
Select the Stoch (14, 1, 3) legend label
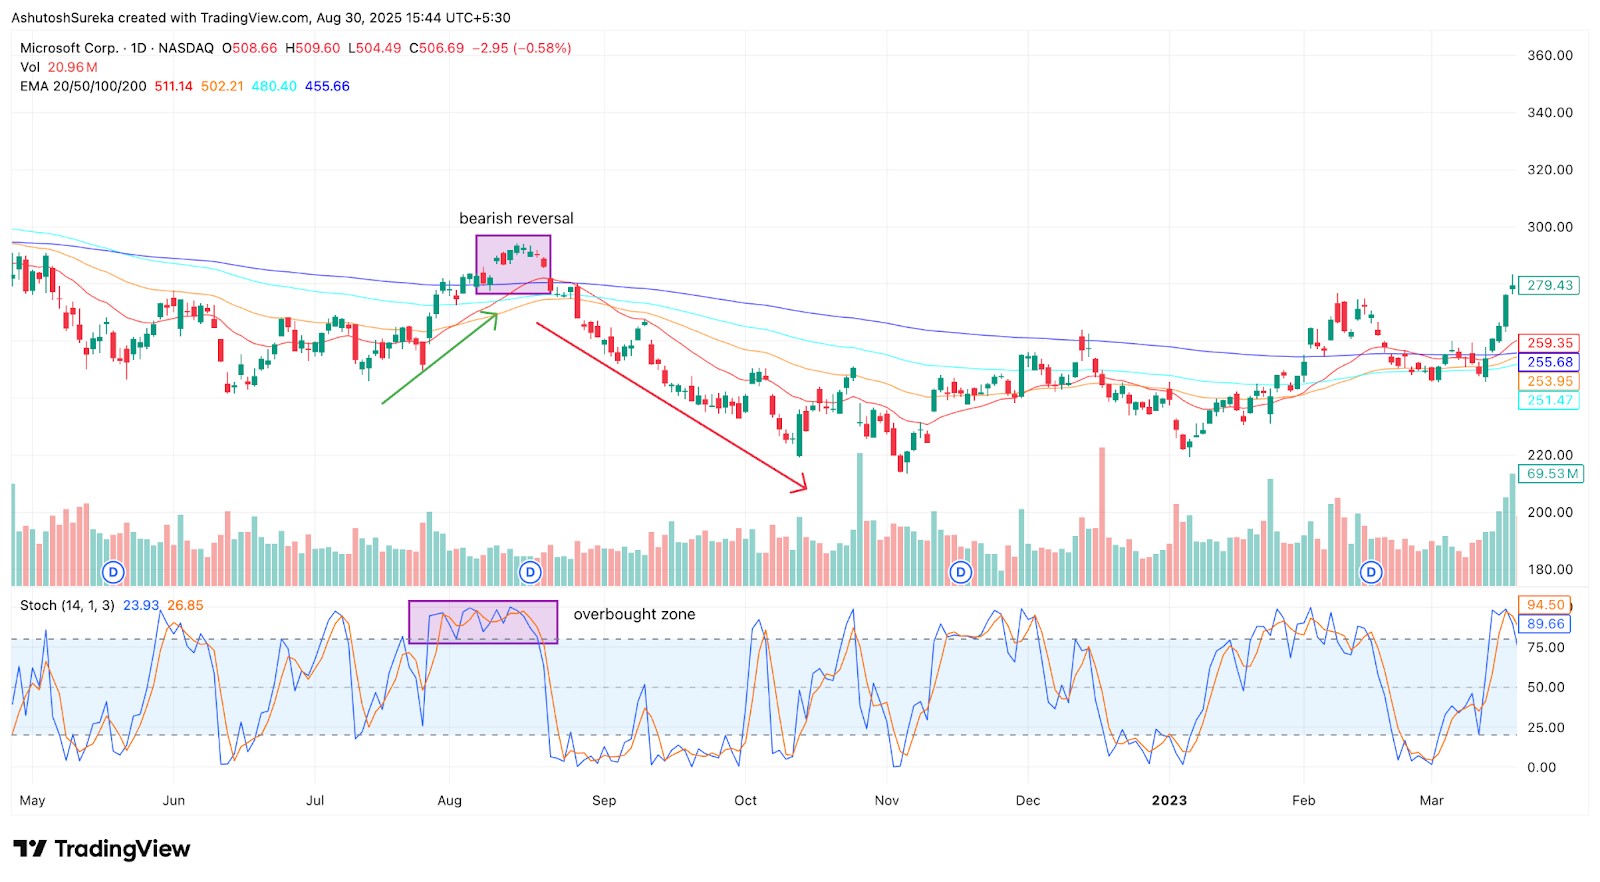click(67, 605)
